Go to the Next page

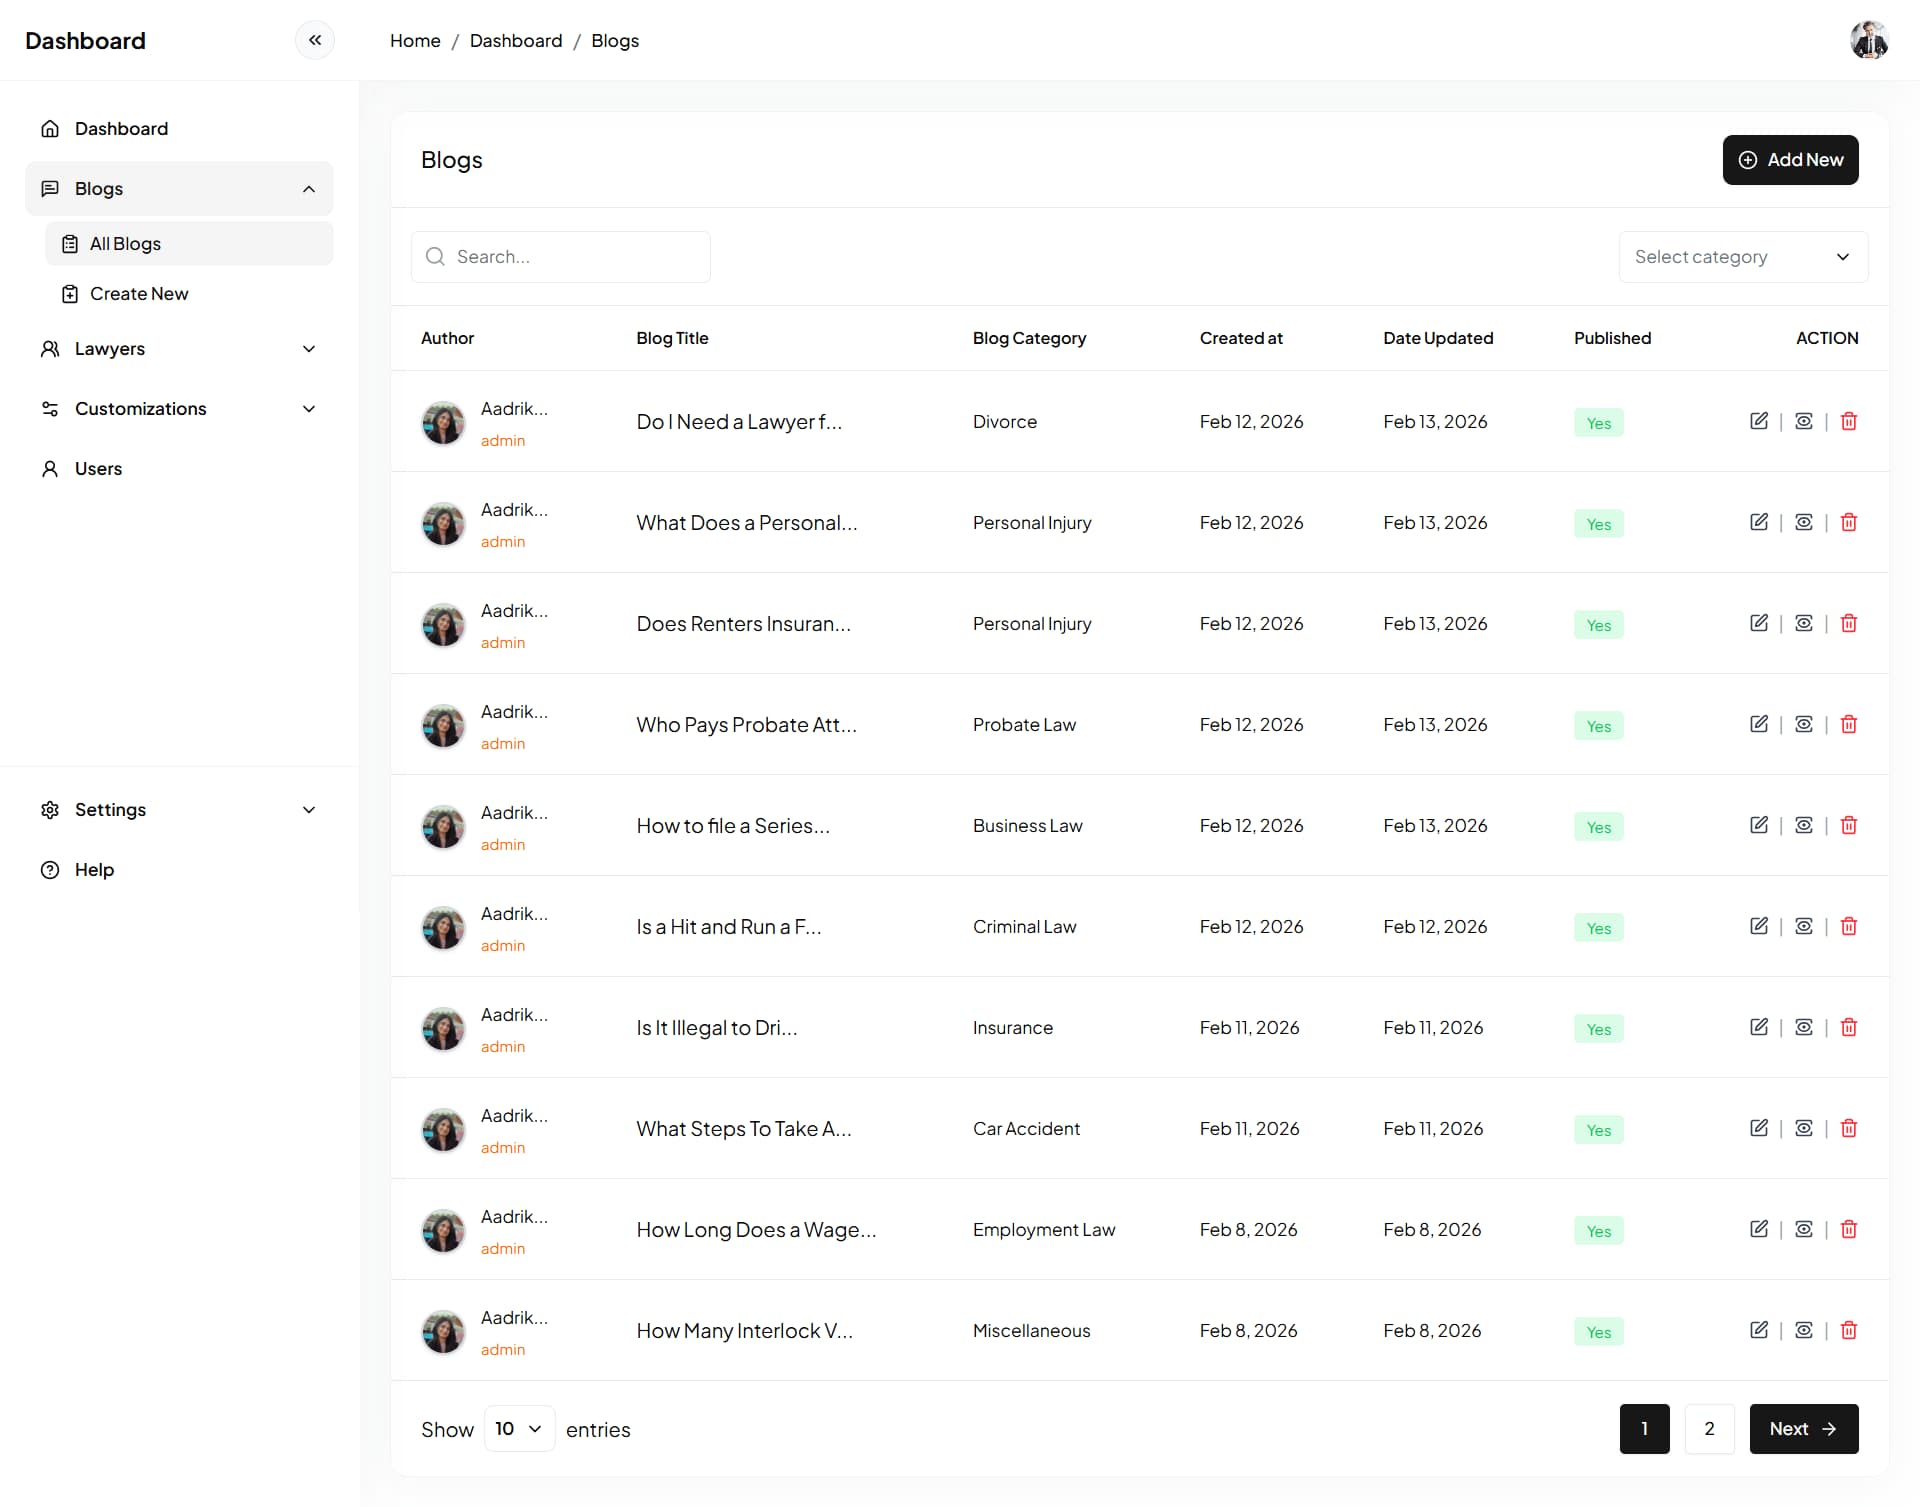pyautogui.click(x=1804, y=1429)
